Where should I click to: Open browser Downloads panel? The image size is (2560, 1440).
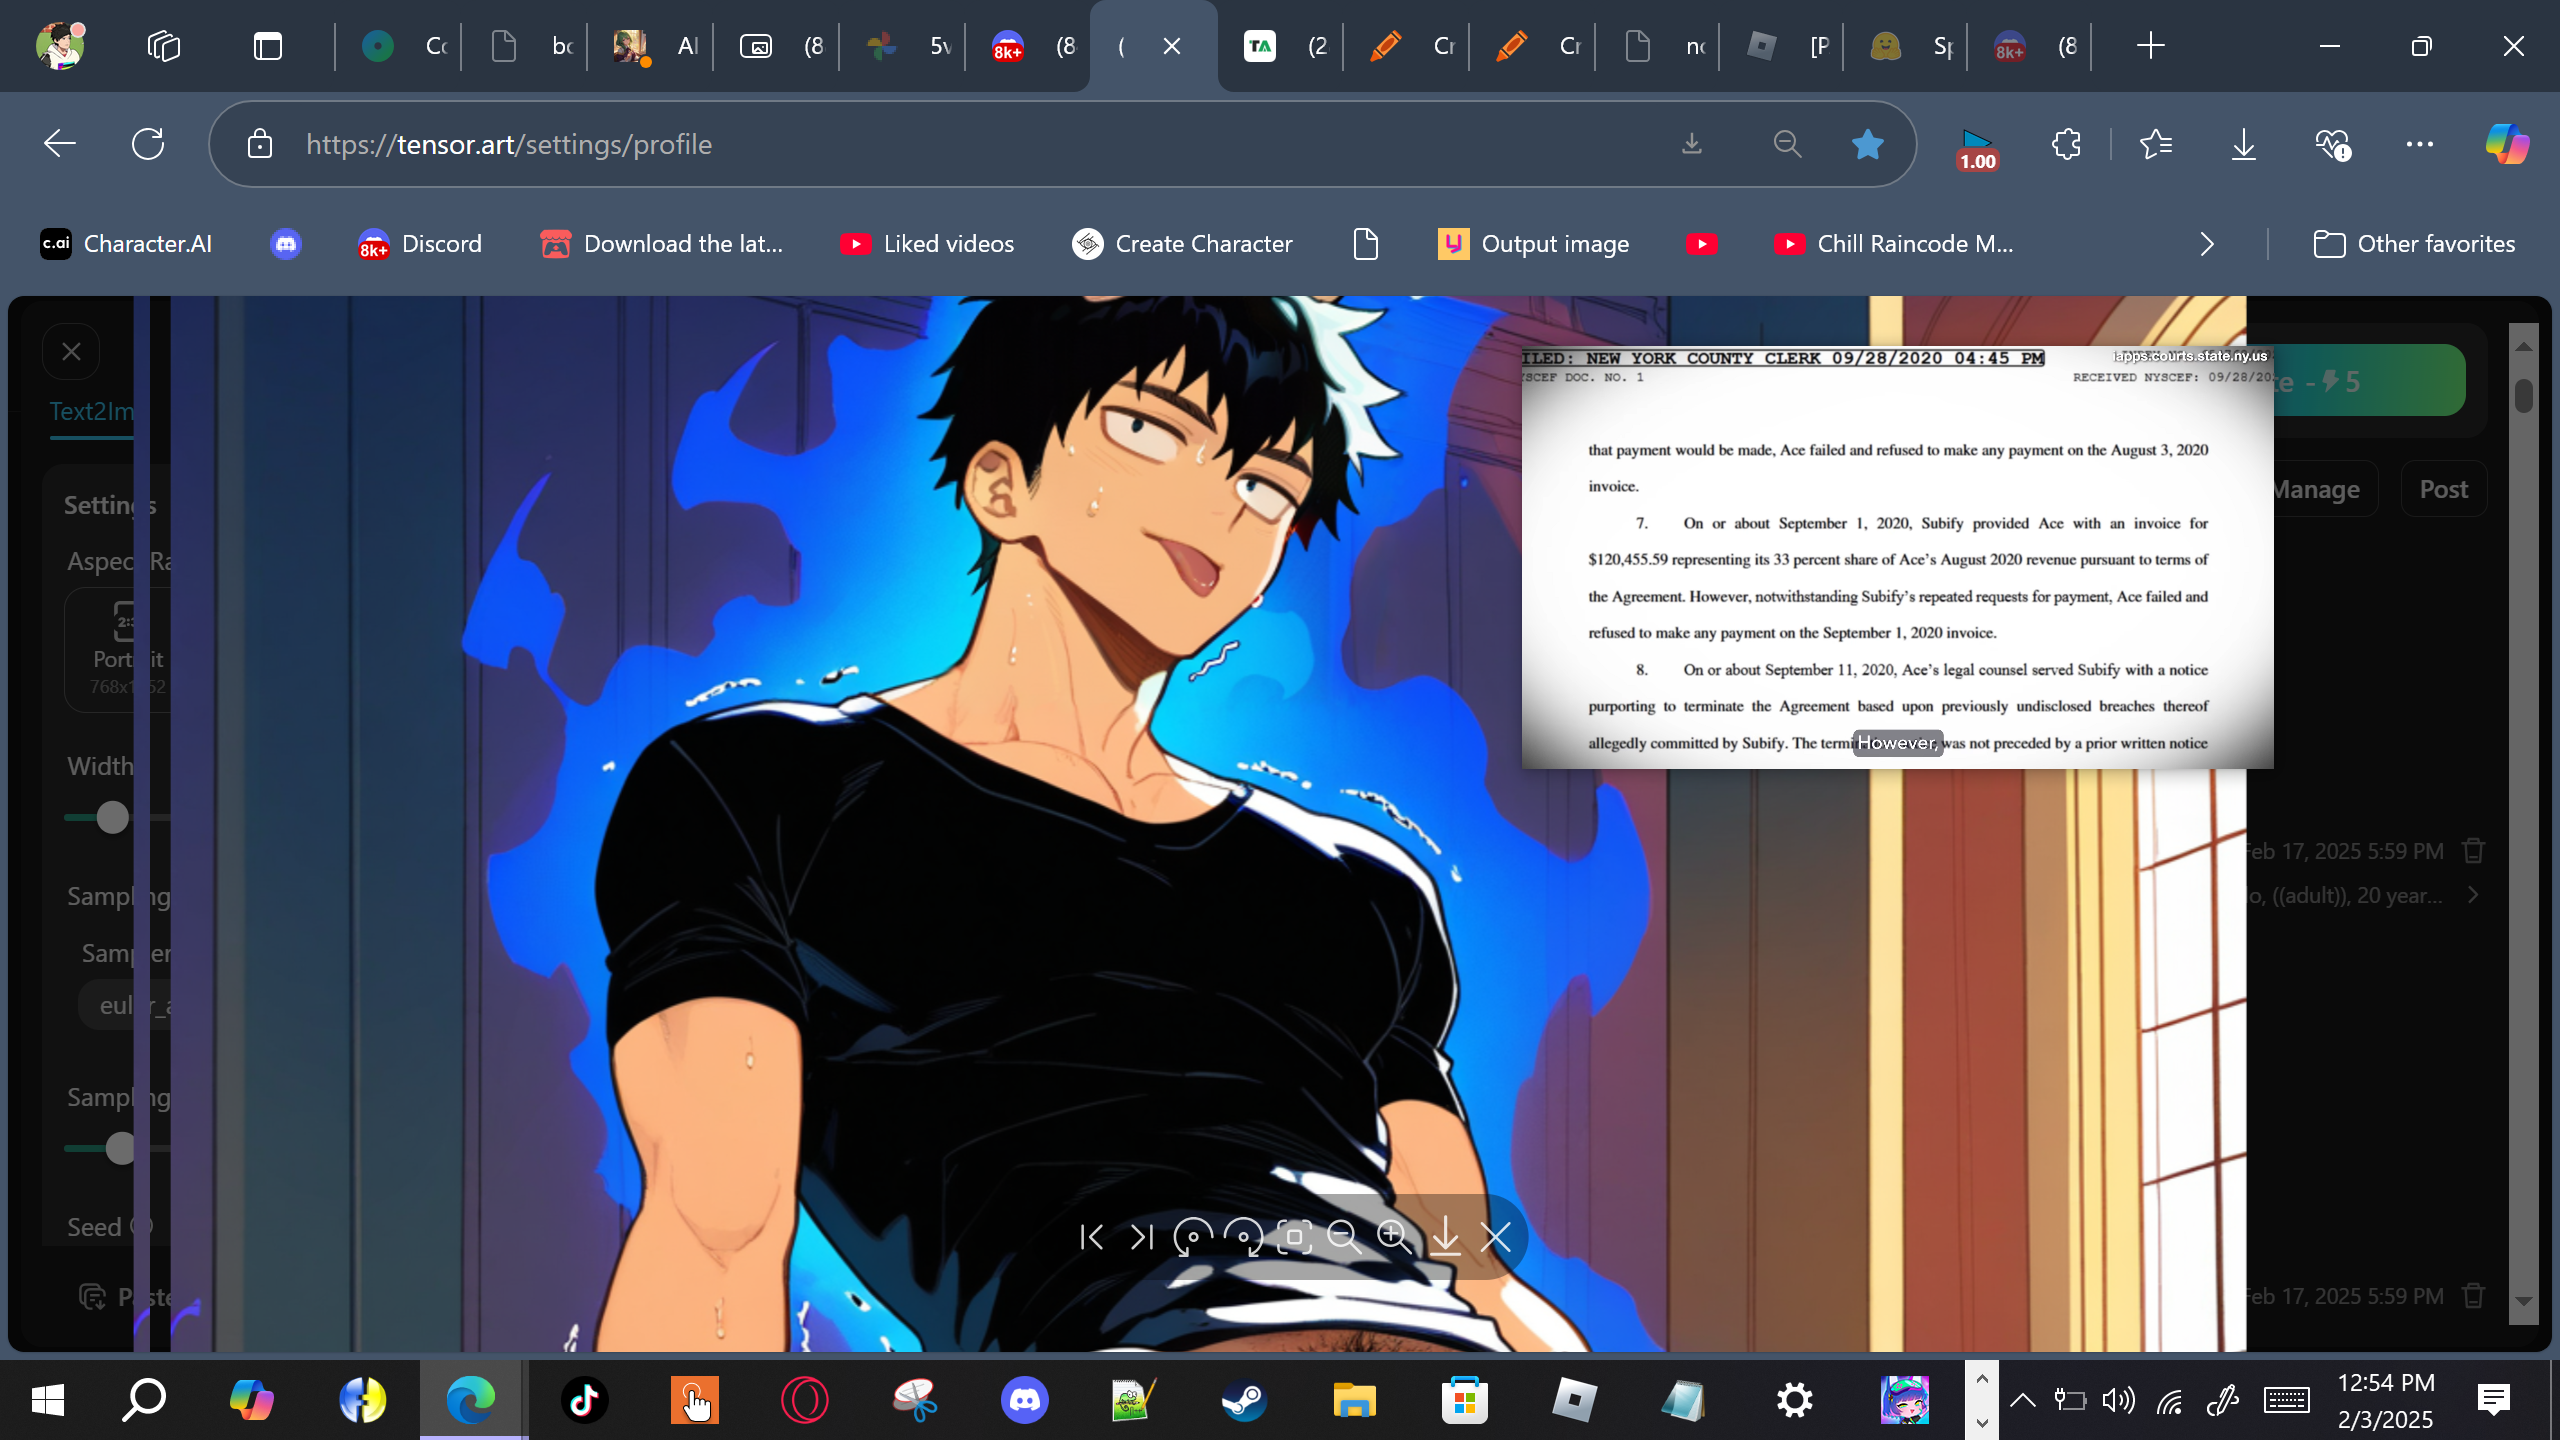(x=2244, y=144)
